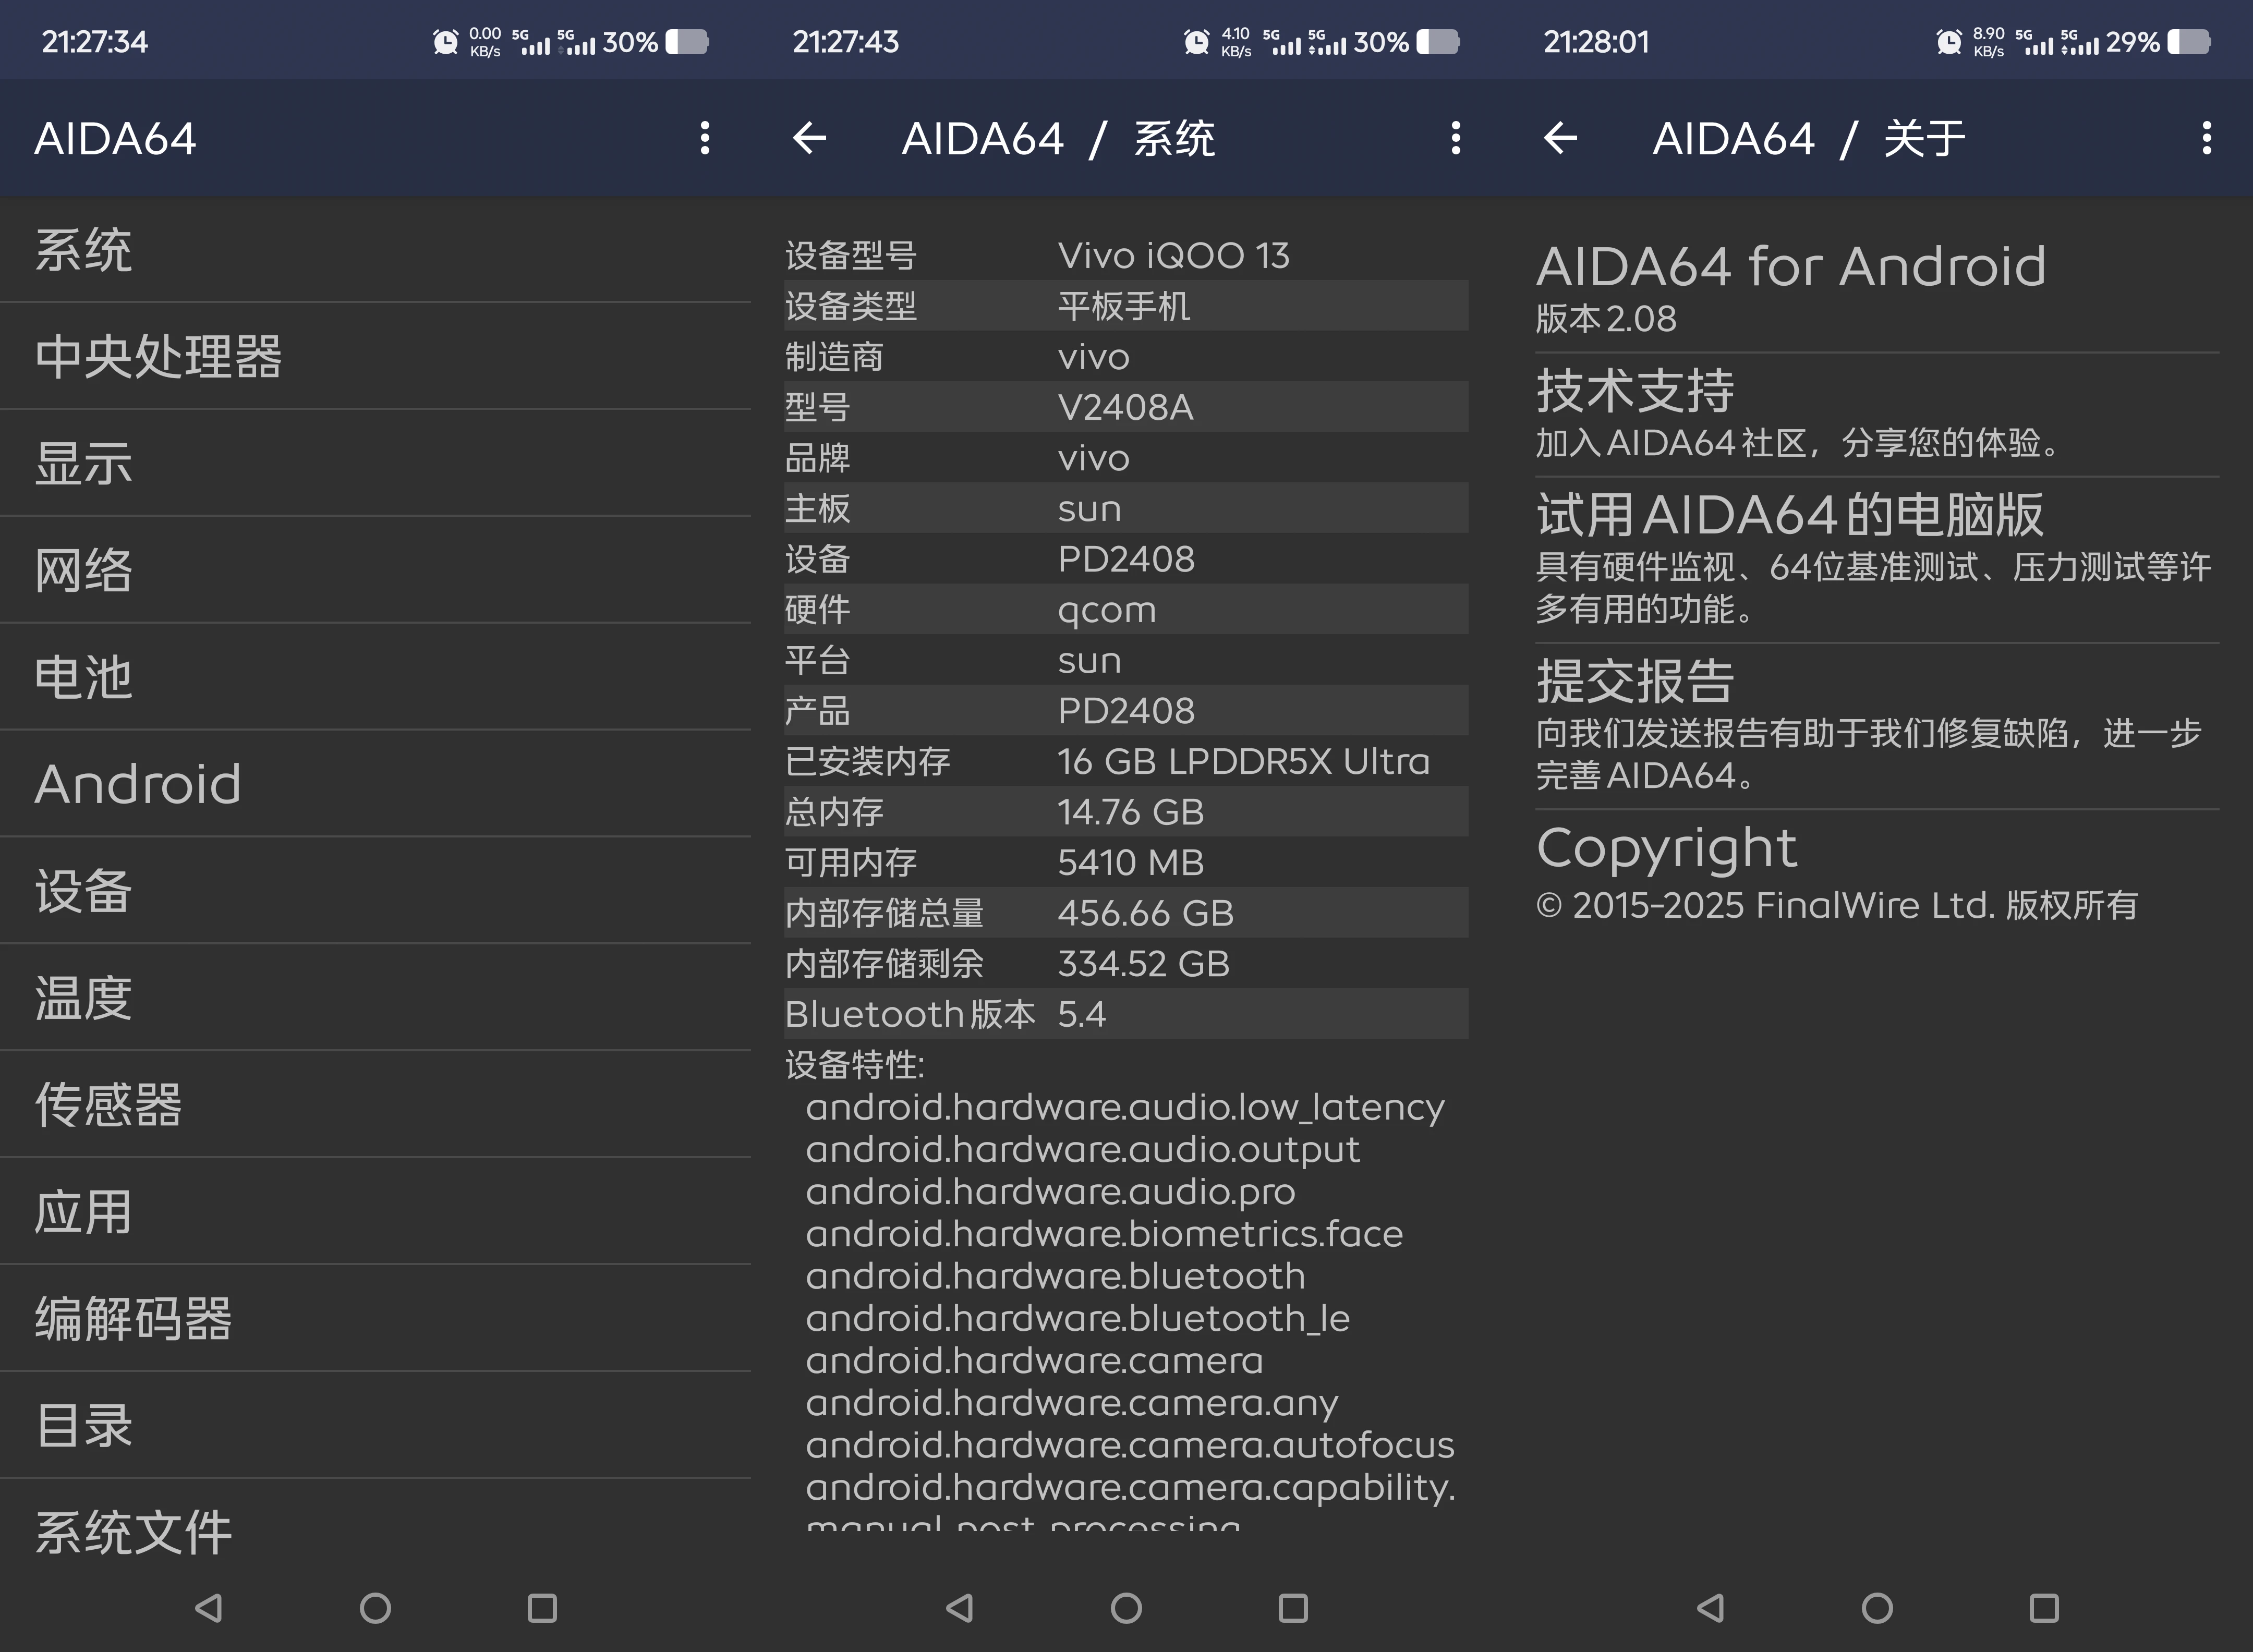This screenshot has height=1652, width=2253.
Task: Choose 电池 in the main menu
Action: 375,677
